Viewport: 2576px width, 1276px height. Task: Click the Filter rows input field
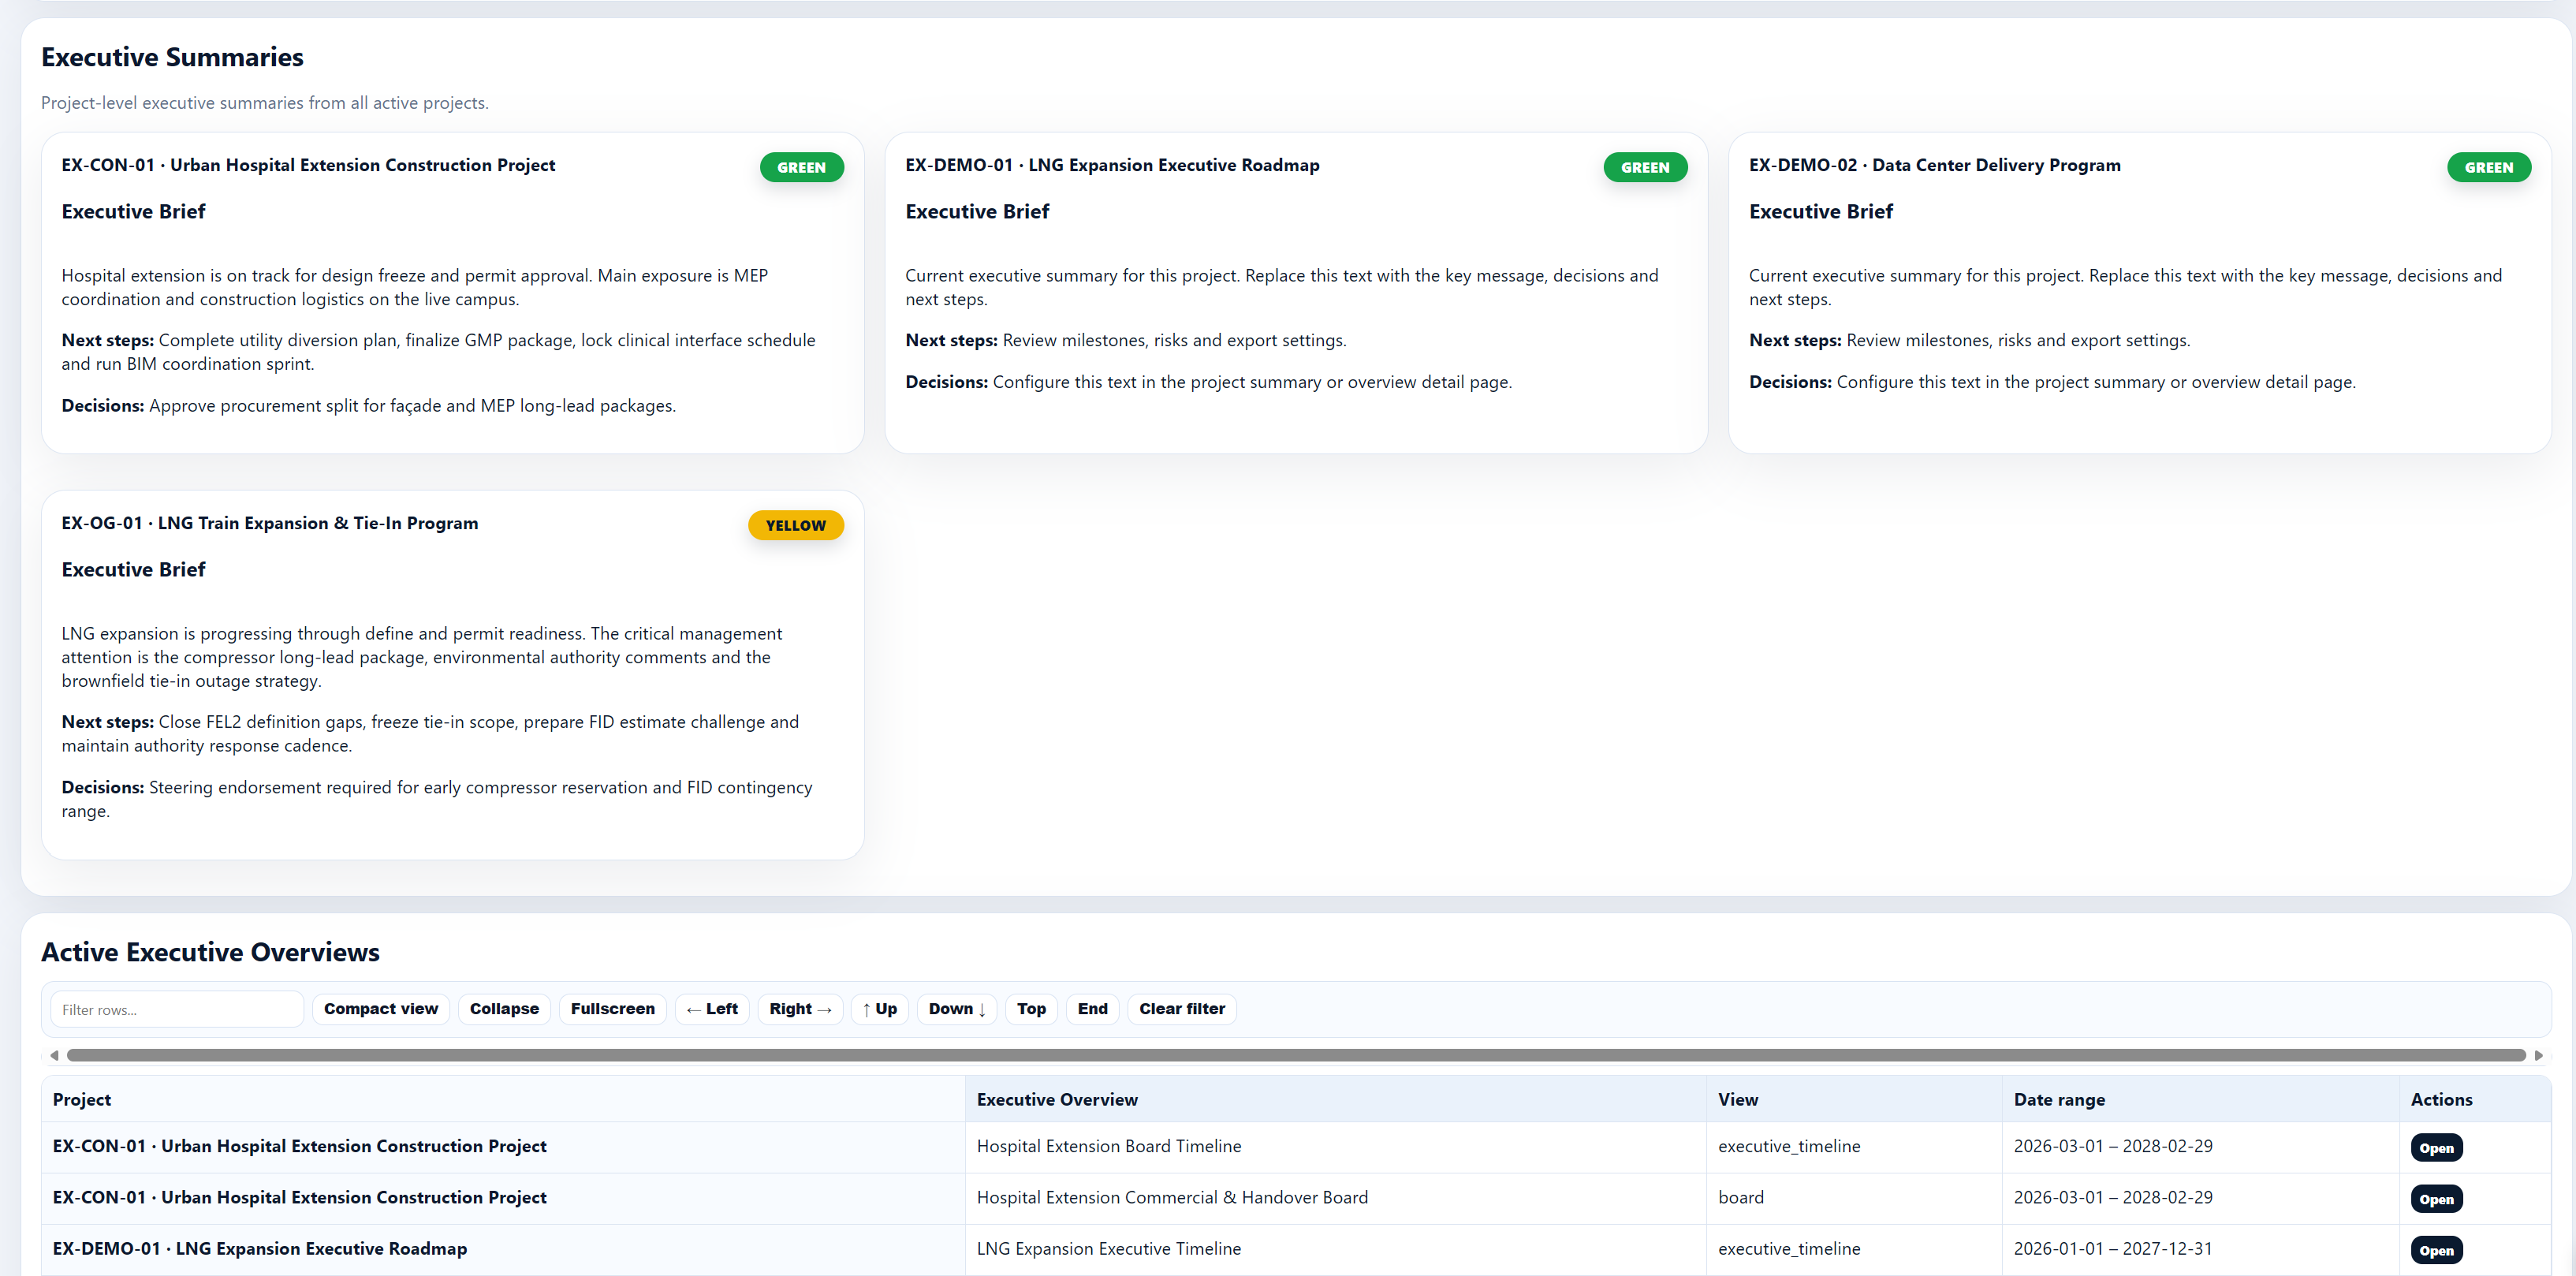(x=177, y=1009)
